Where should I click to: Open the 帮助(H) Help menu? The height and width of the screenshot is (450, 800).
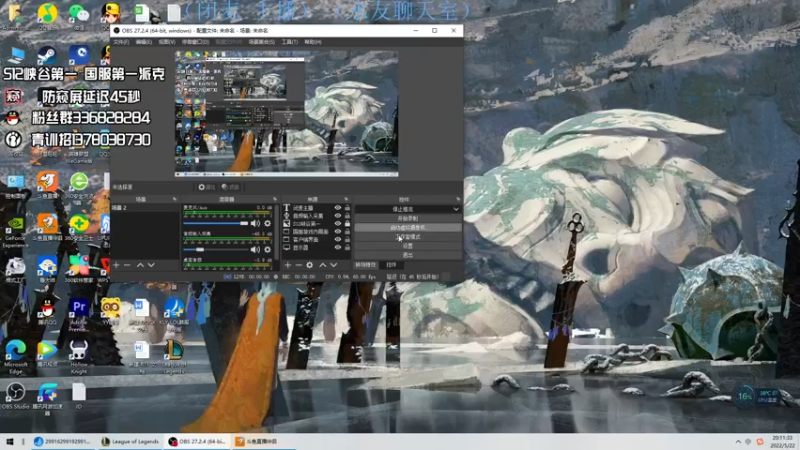(x=313, y=42)
